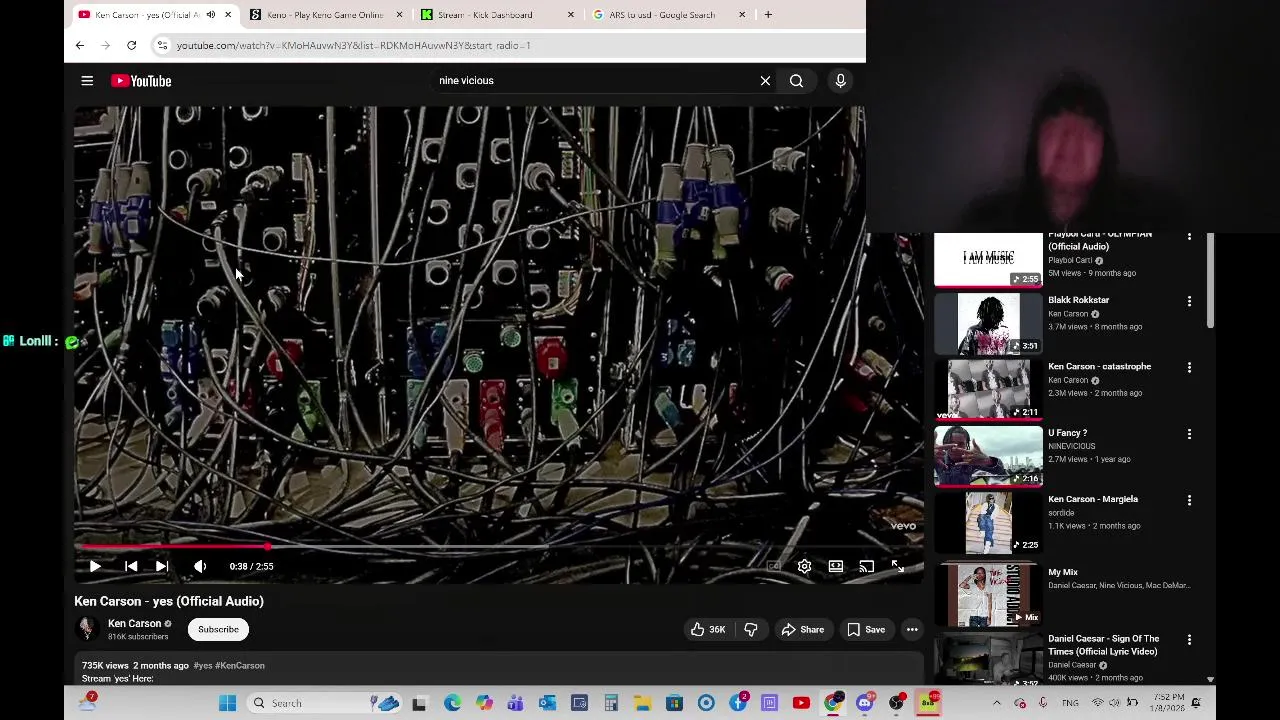The height and width of the screenshot is (720, 1280).
Task: Go back in the browser
Action: [x=80, y=45]
